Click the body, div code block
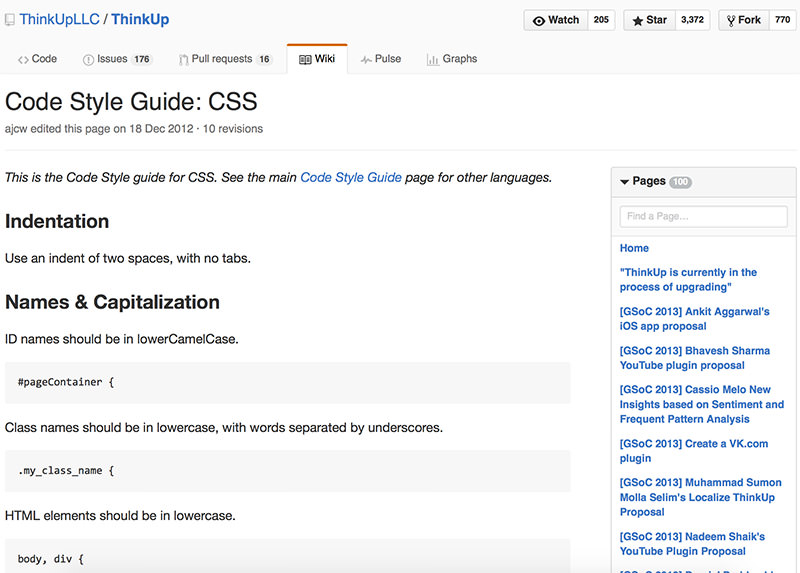The image size is (800, 573). point(287,556)
